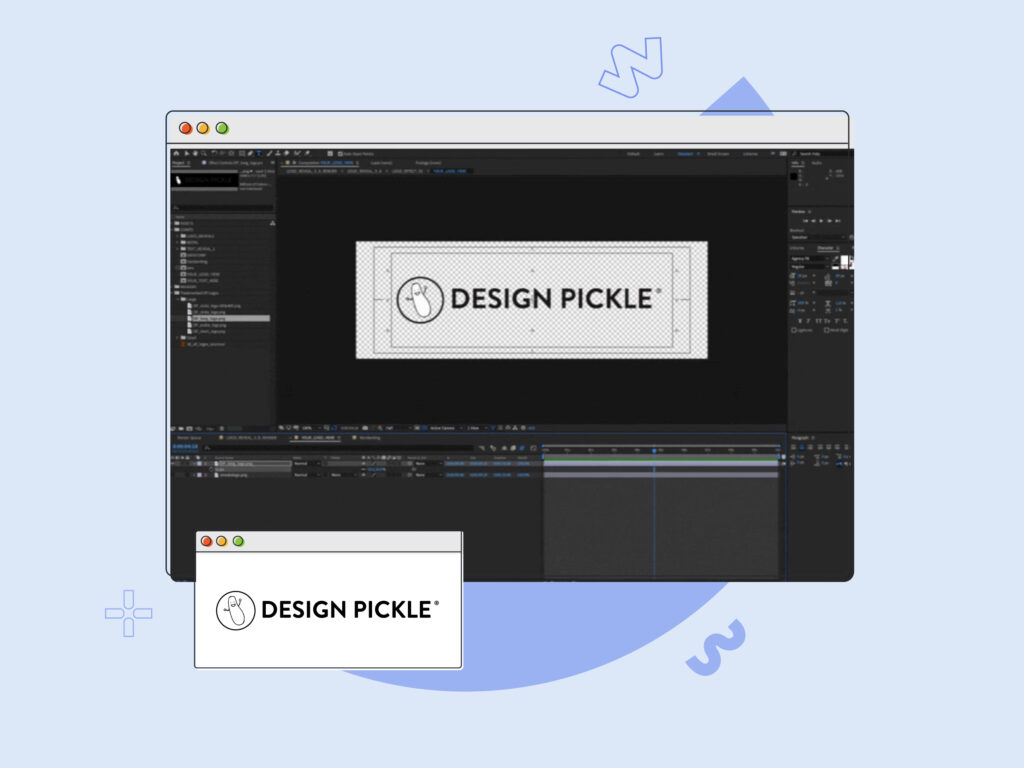Viewport: 1024px width, 768px height.
Task: Select the Puppet Pin tool
Action: coord(307,153)
